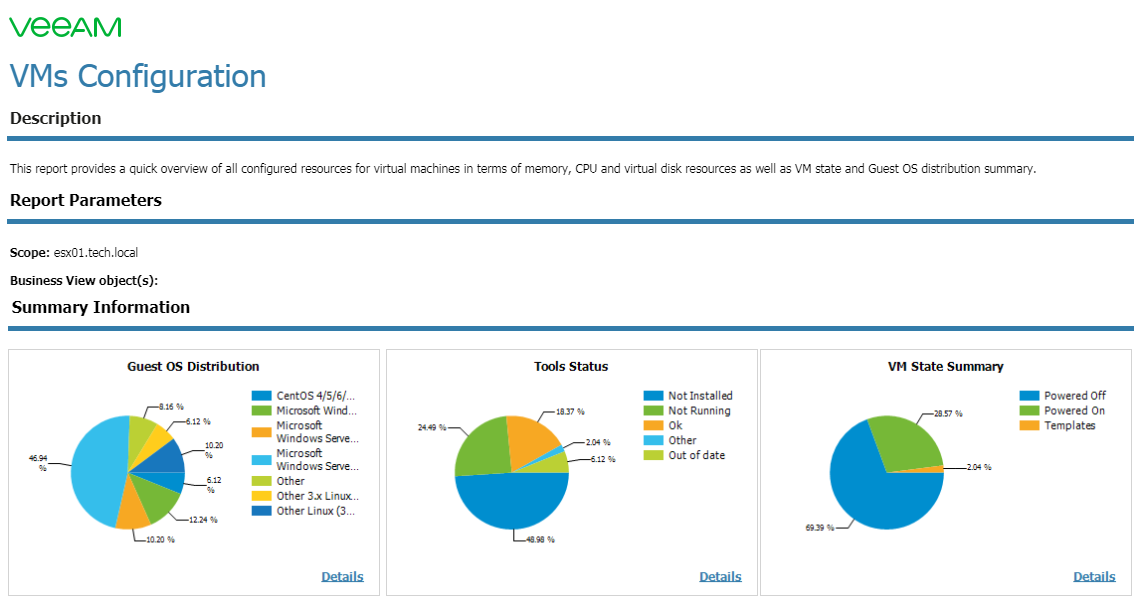Click the 2.04 % label on Tools Status chart
This screenshot has height=604, width=1140.
tap(598, 442)
